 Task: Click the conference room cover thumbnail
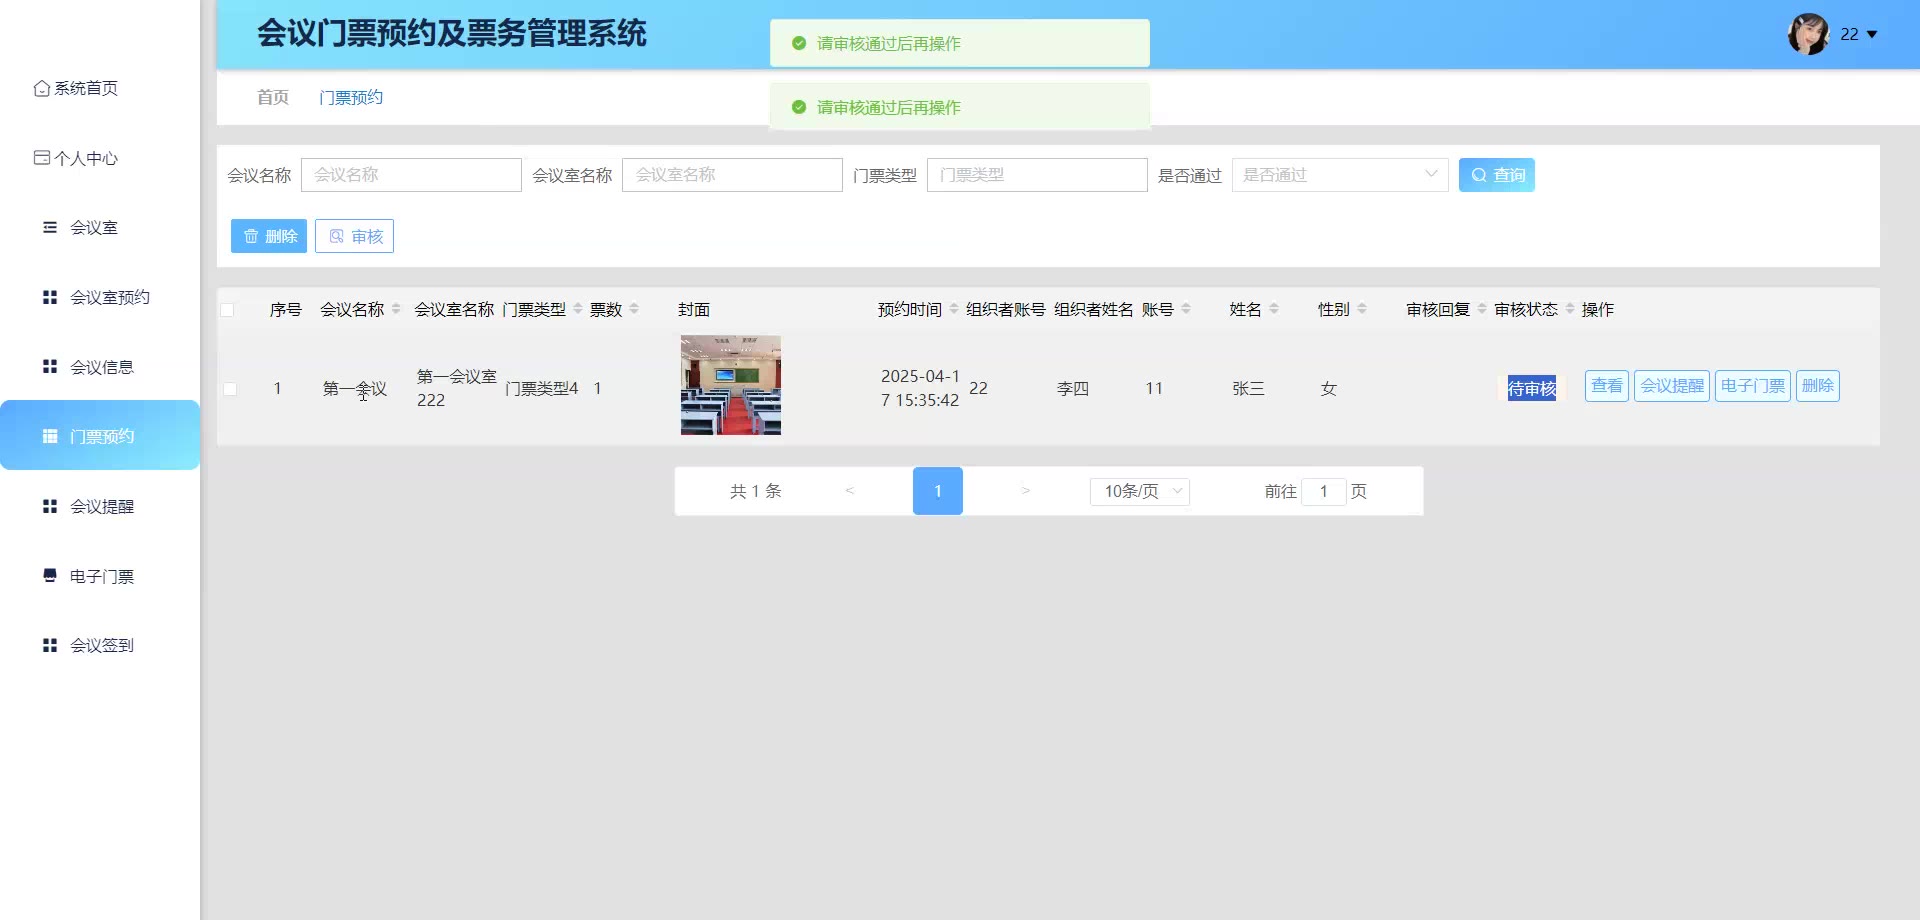point(730,385)
